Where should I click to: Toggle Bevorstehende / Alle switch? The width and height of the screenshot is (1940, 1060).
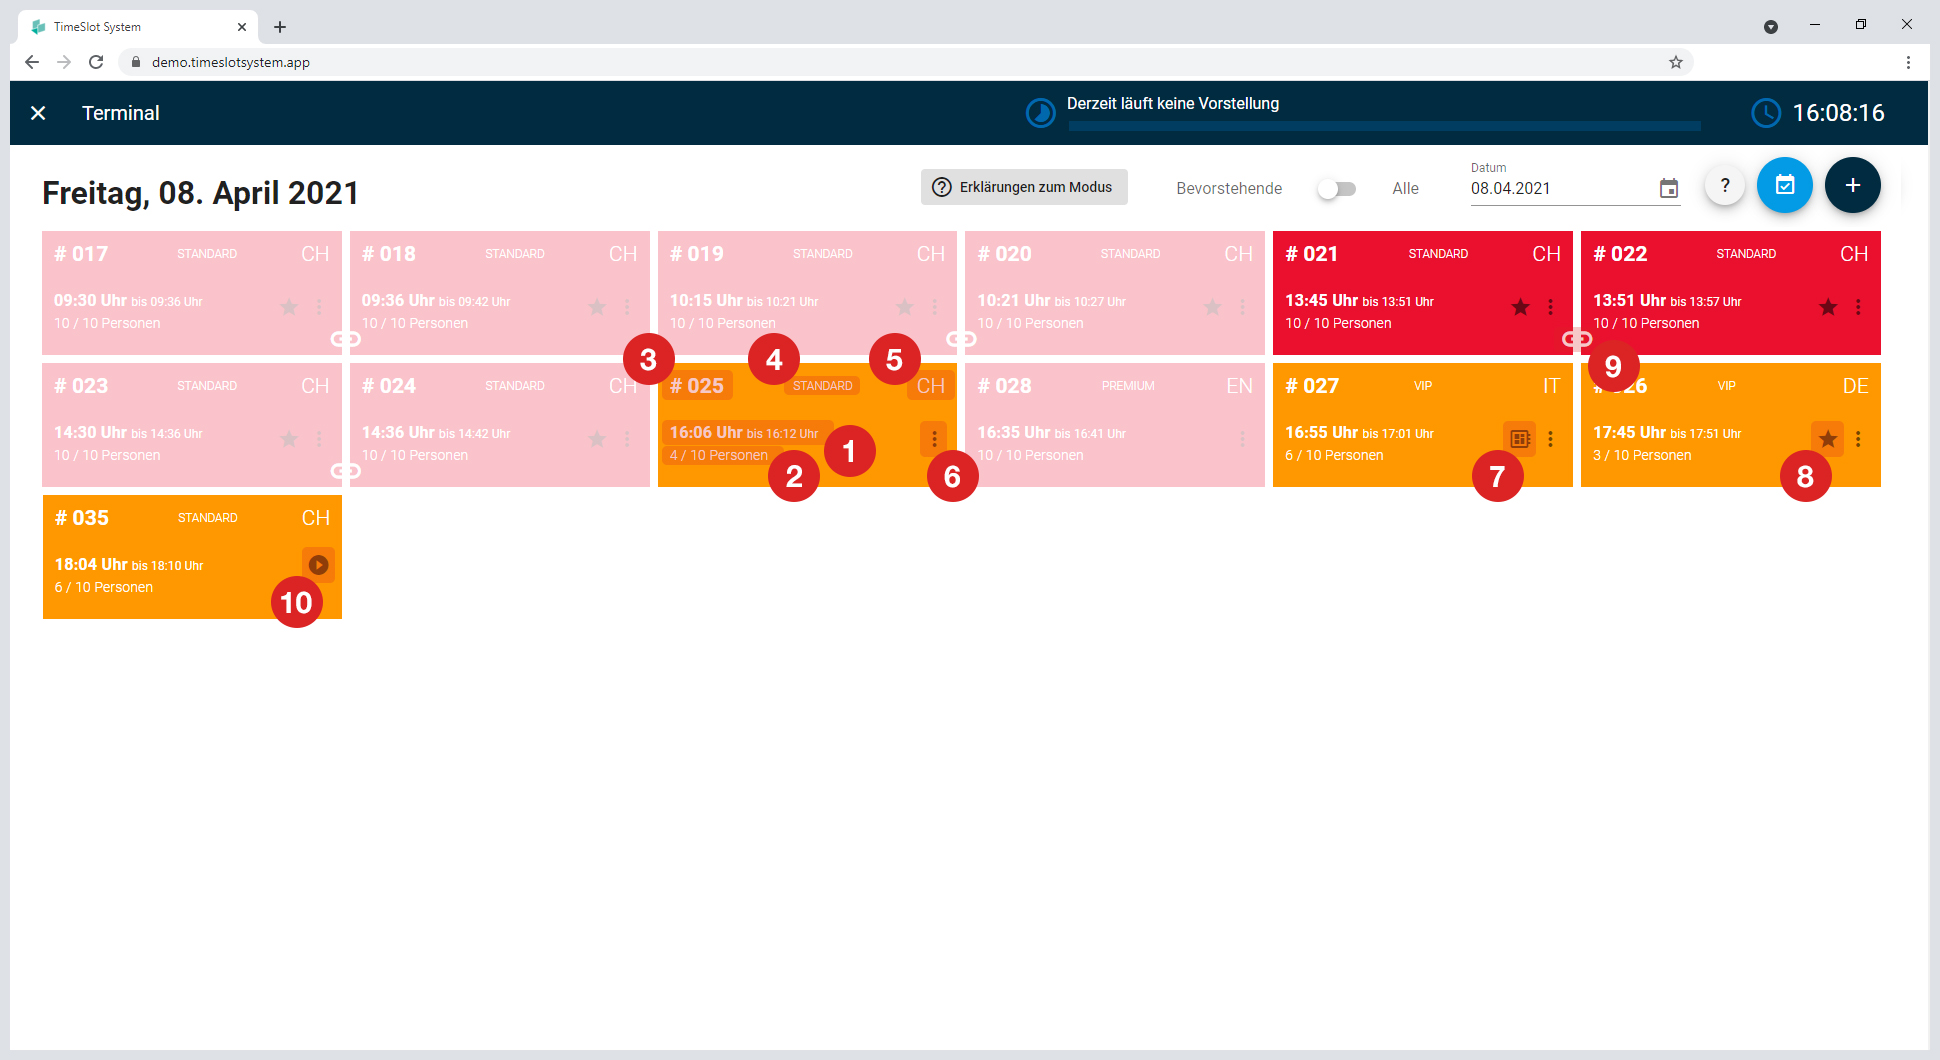point(1337,188)
